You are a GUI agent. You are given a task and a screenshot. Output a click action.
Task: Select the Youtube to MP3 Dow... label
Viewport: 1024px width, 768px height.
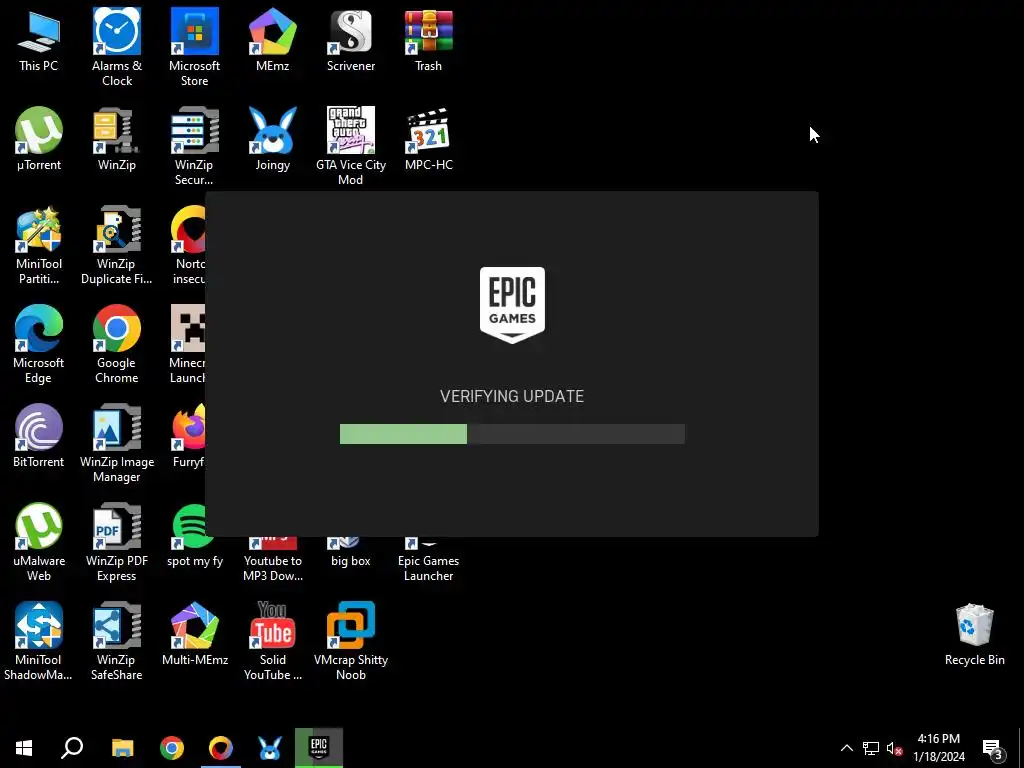273,568
